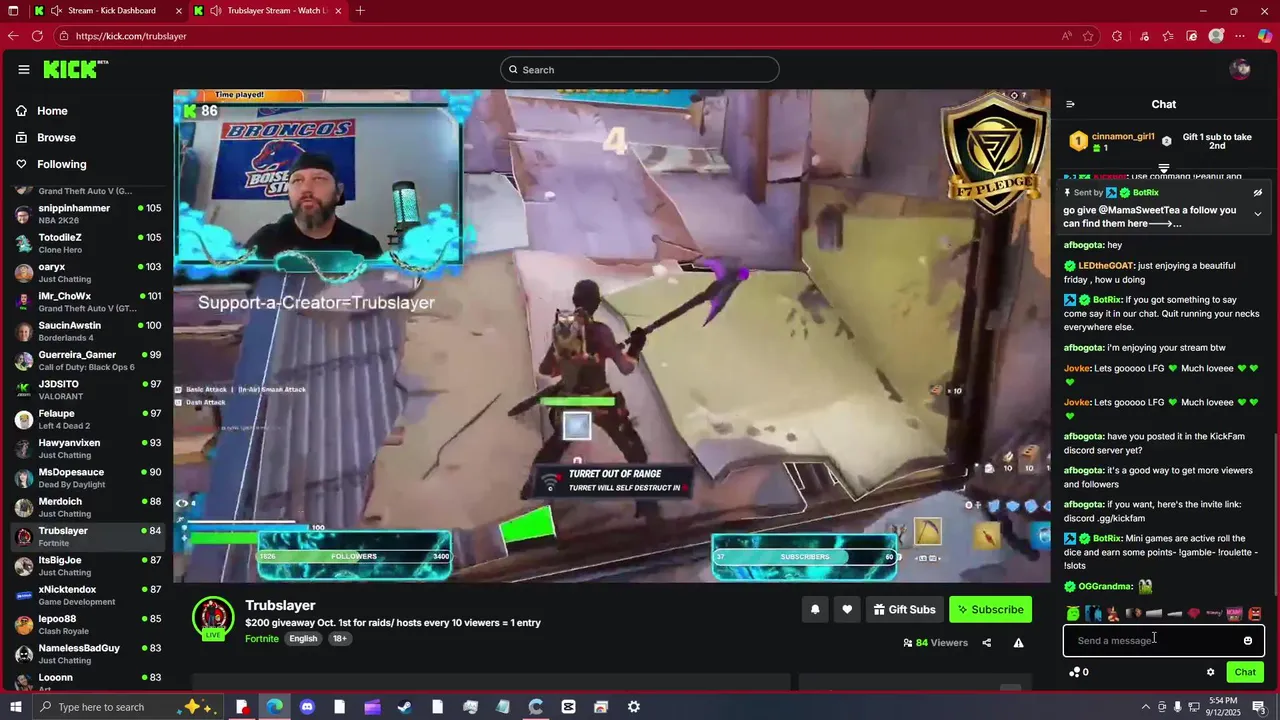Click the English language tag
Image resolution: width=1280 pixels, height=720 pixels.
[303, 639]
